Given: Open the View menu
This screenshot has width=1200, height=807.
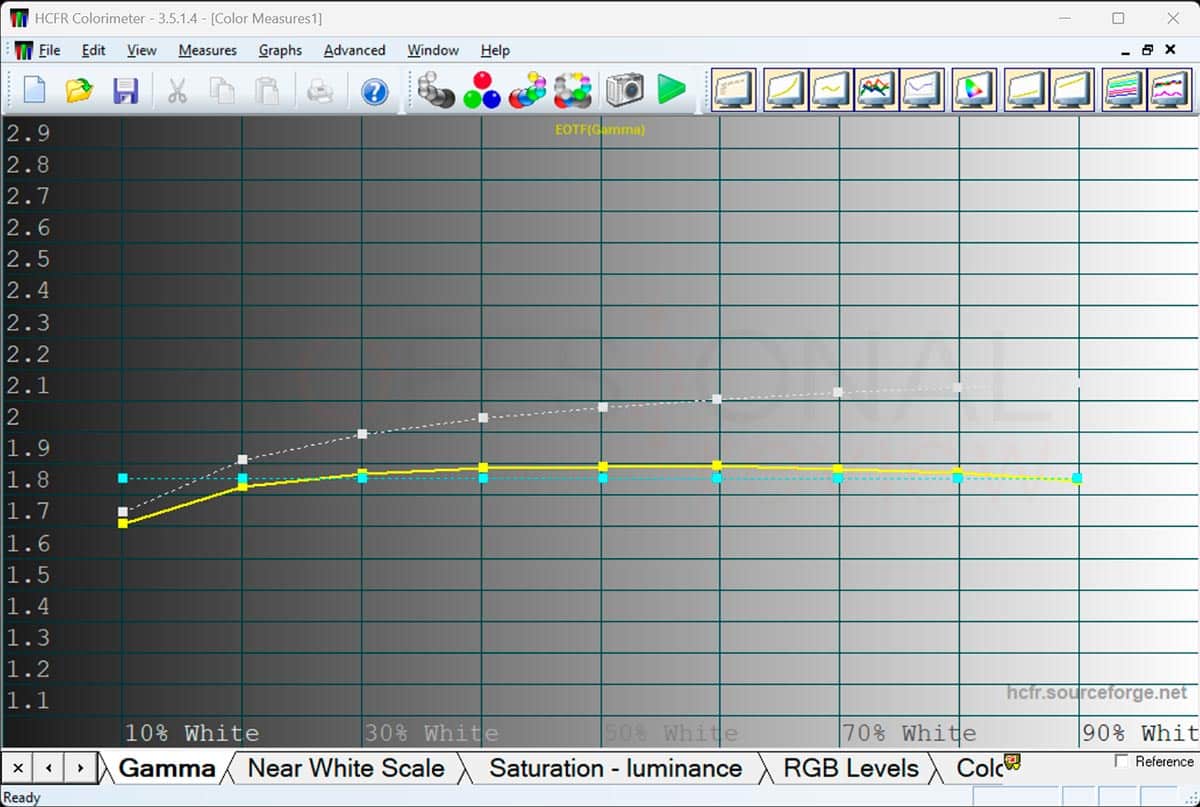Looking at the screenshot, I should click(142, 50).
